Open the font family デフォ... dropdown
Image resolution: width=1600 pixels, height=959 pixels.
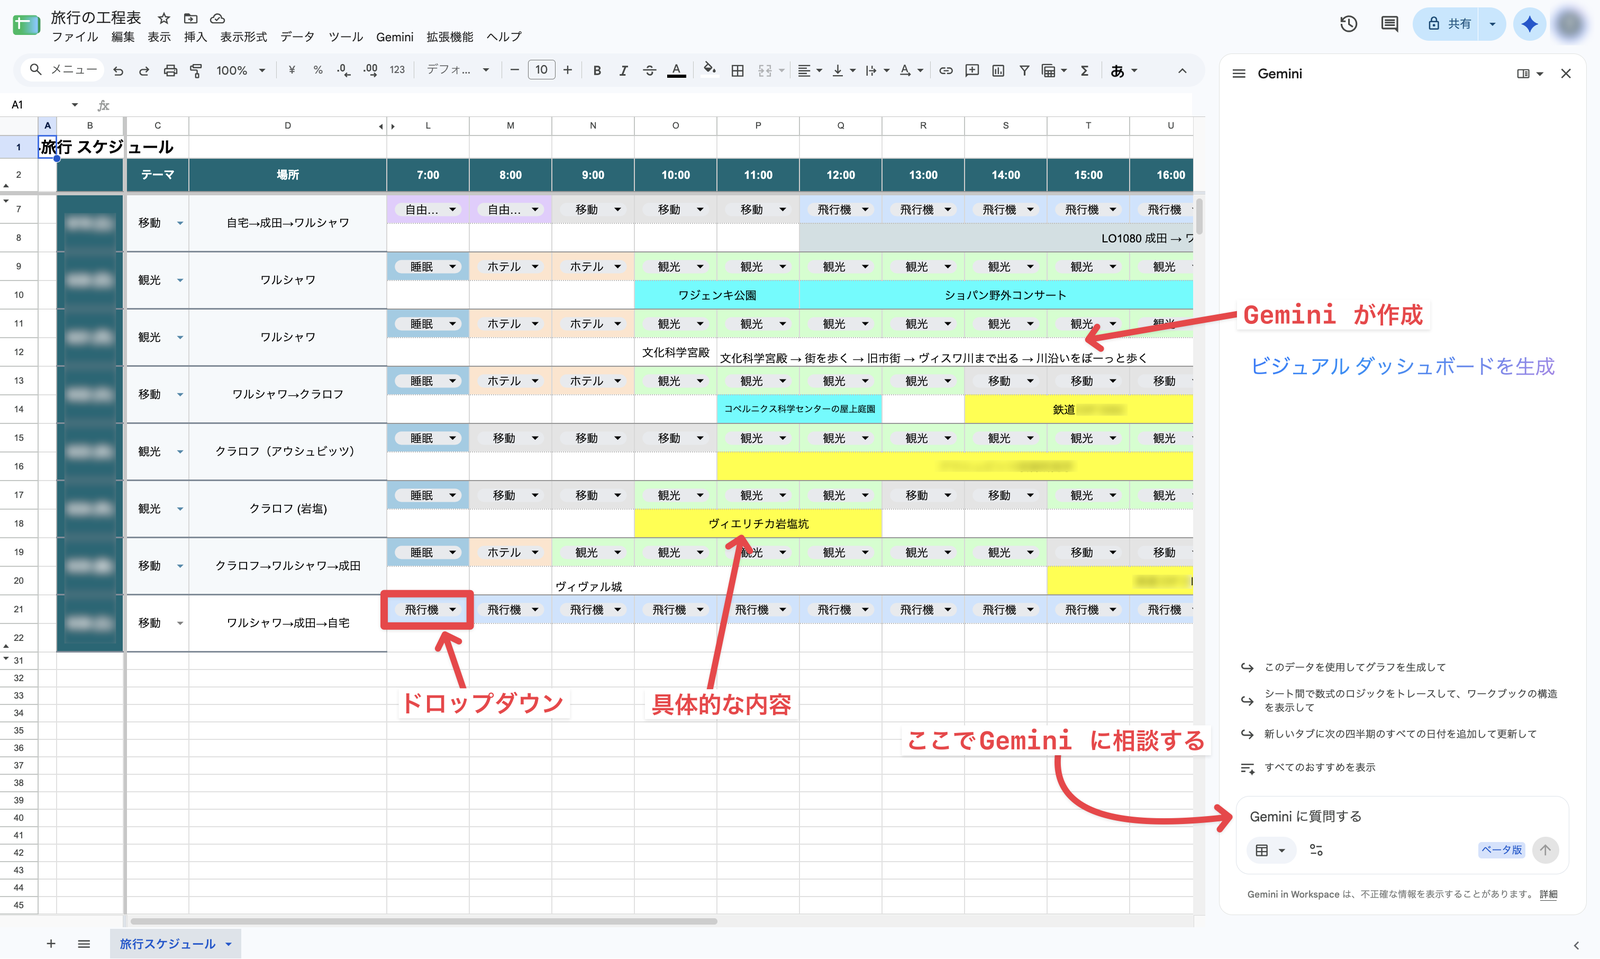pyautogui.click(x=458, y=70)
